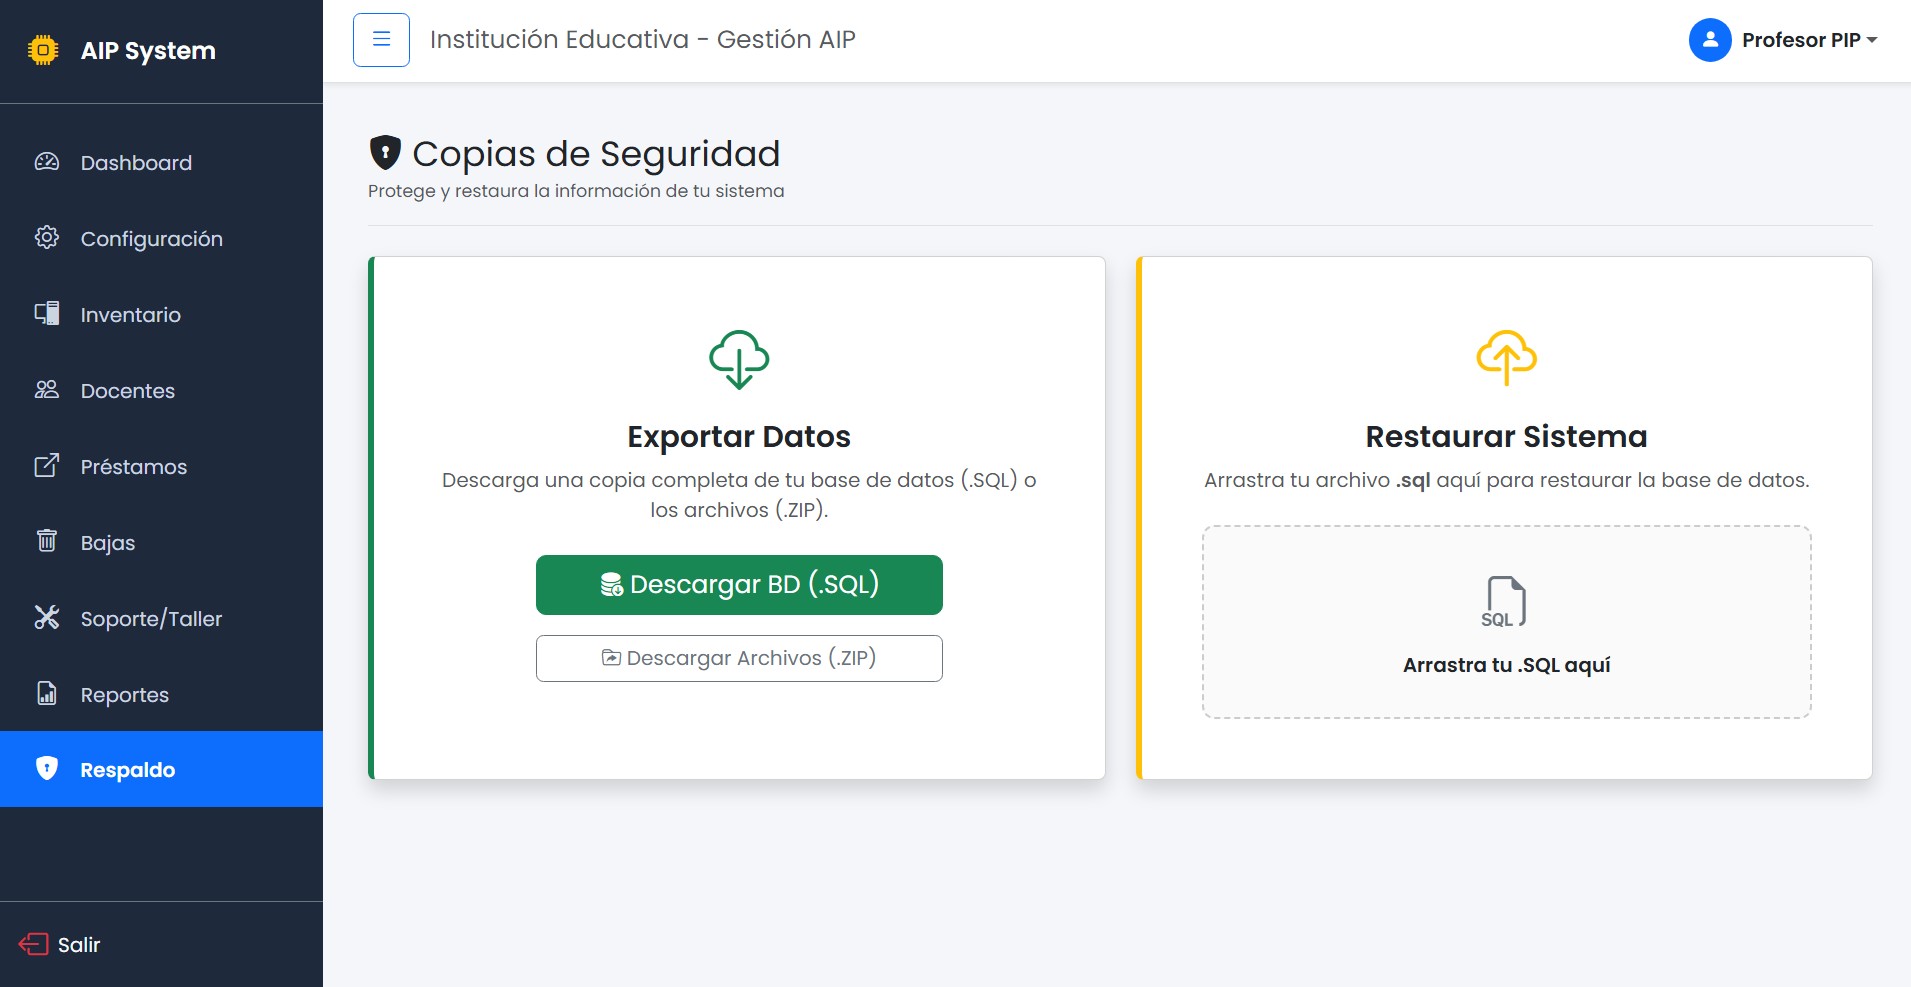Screen dimensions: 1911x987
Task: Click the Reportes chart icon
Action: pos(46,694)
